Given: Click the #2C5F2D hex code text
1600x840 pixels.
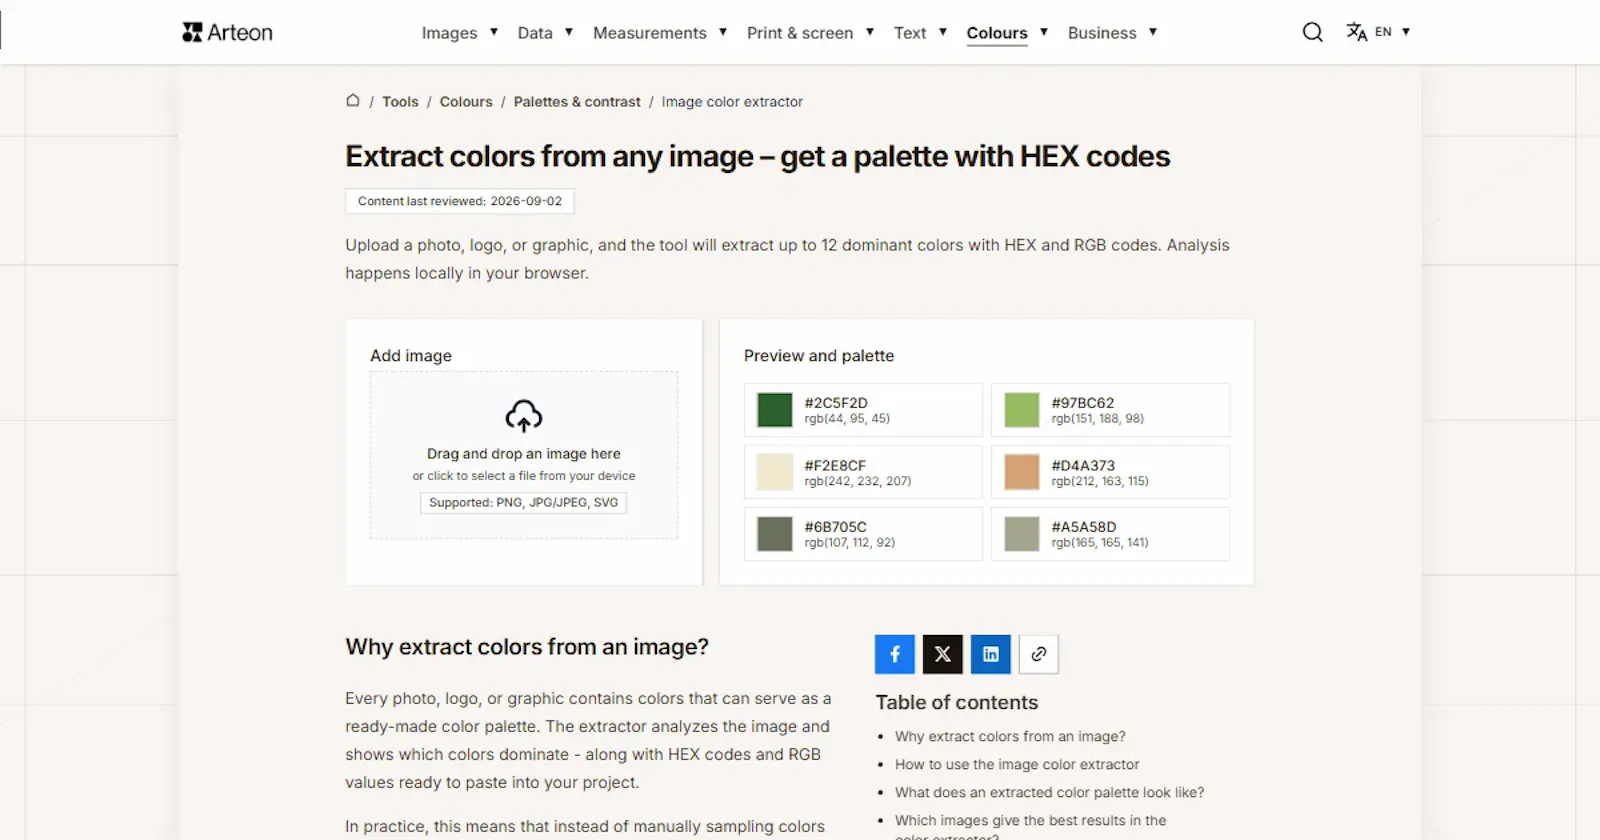Looking at the screenshot, I should point(836,403).
